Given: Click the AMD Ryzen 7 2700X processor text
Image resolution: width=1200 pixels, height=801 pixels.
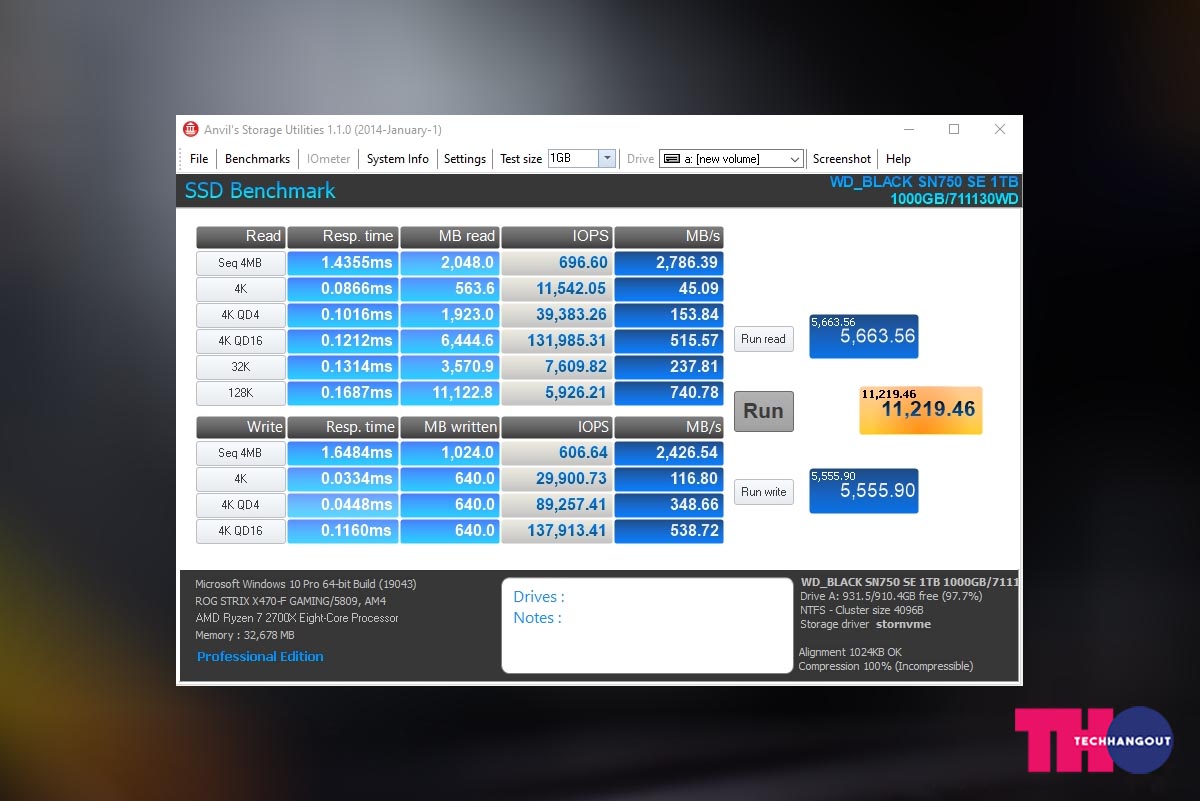Looking at the screenshot, I should point(296,619).
